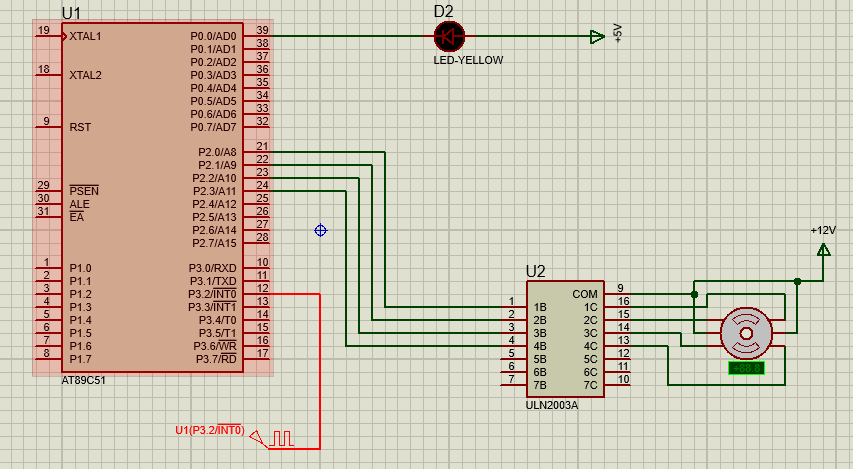Click the PSEN pin label
853x469 pixels.
[84, 191]
